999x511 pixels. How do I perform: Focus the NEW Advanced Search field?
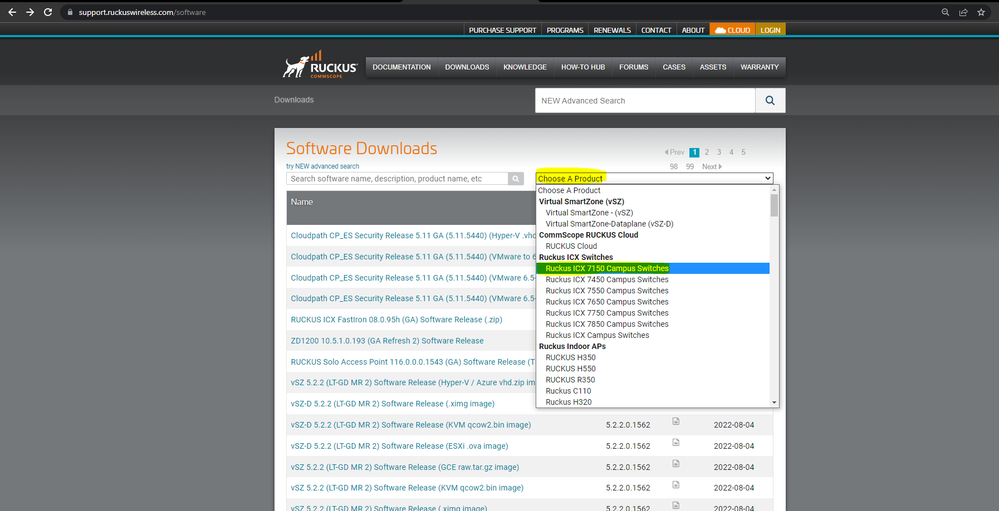pyautogui.click(x=645, y=101)
